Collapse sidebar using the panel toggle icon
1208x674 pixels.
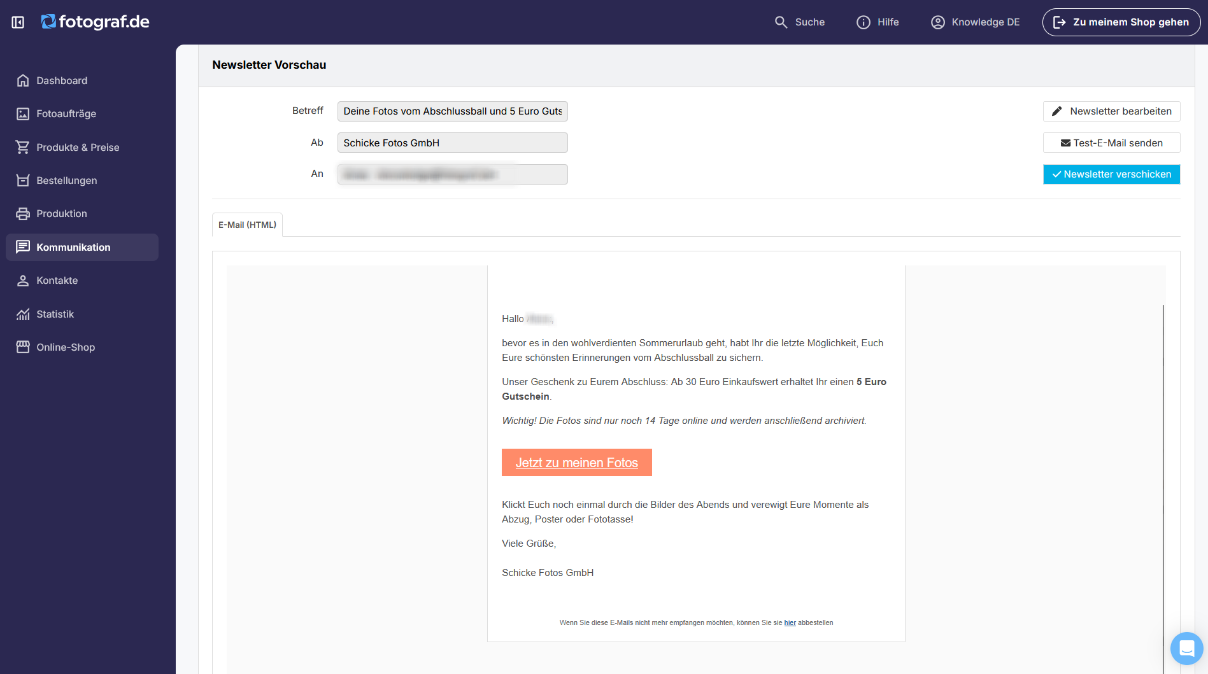coord(18,22)
